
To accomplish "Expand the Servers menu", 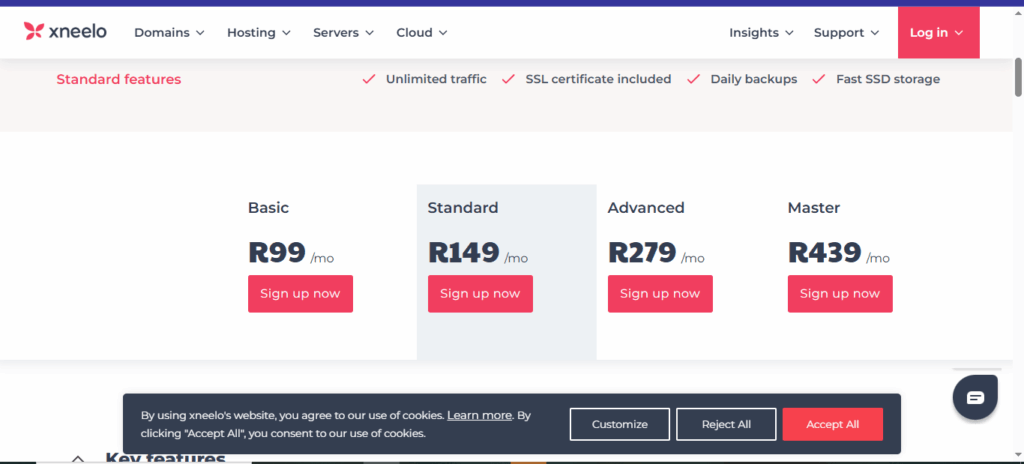I will click(x=343, y=32).
